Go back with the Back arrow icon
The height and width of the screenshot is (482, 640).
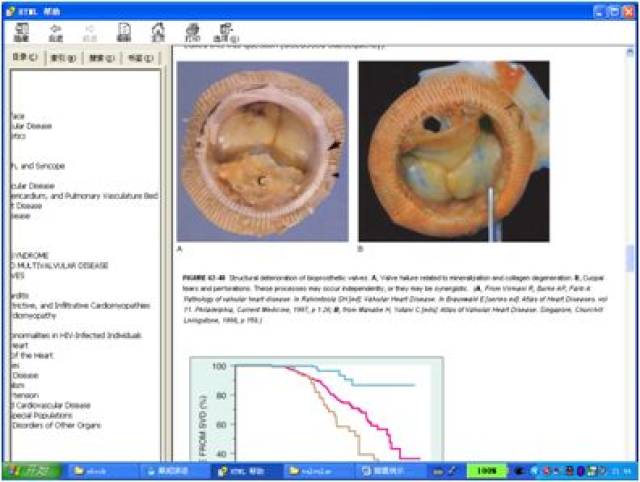coord(56,33)
